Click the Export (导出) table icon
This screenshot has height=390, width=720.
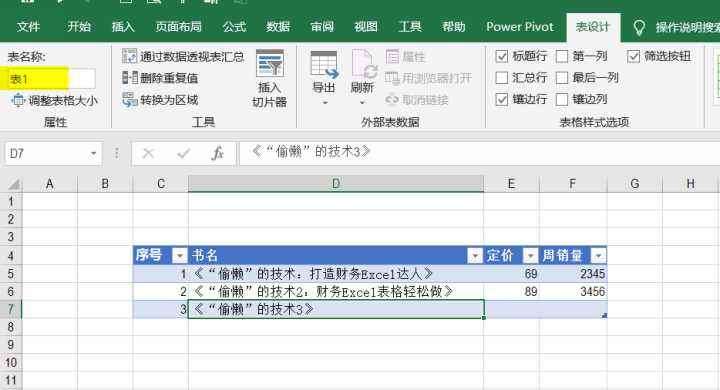[324, 65]
